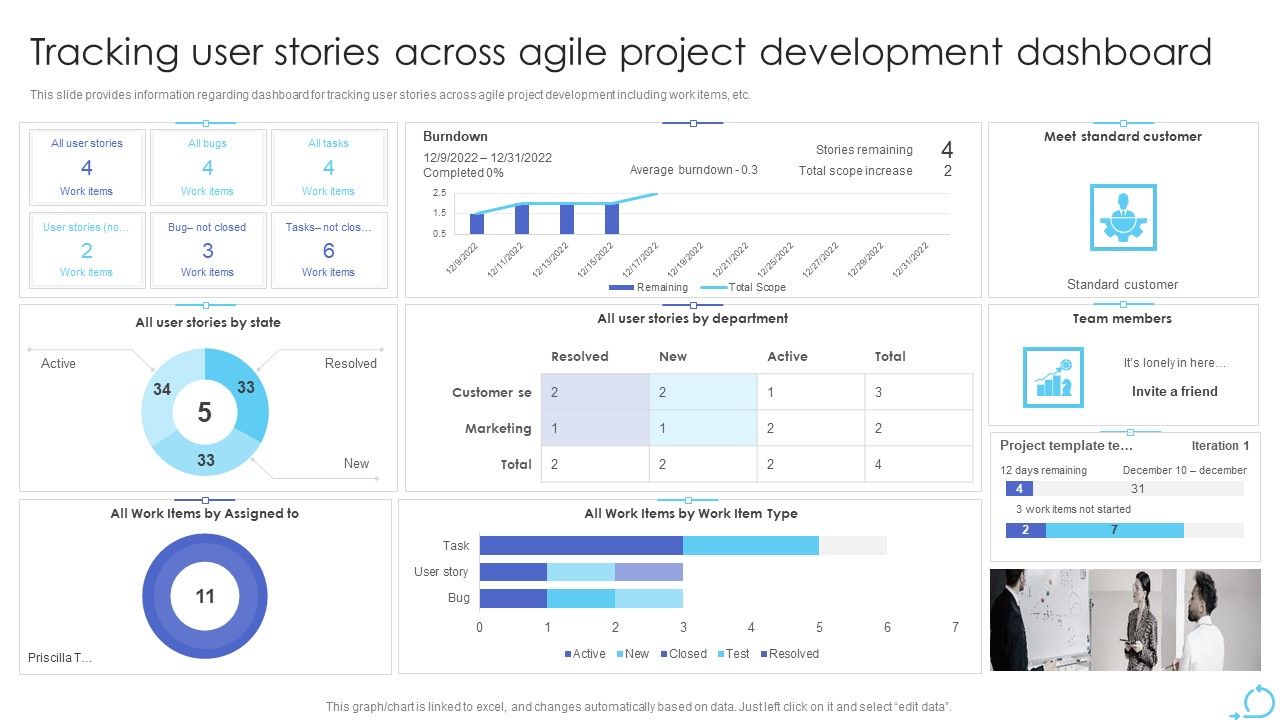Click the Task bar in work item chart
The image size is (1280, 720).
click(x=649, y=545)
